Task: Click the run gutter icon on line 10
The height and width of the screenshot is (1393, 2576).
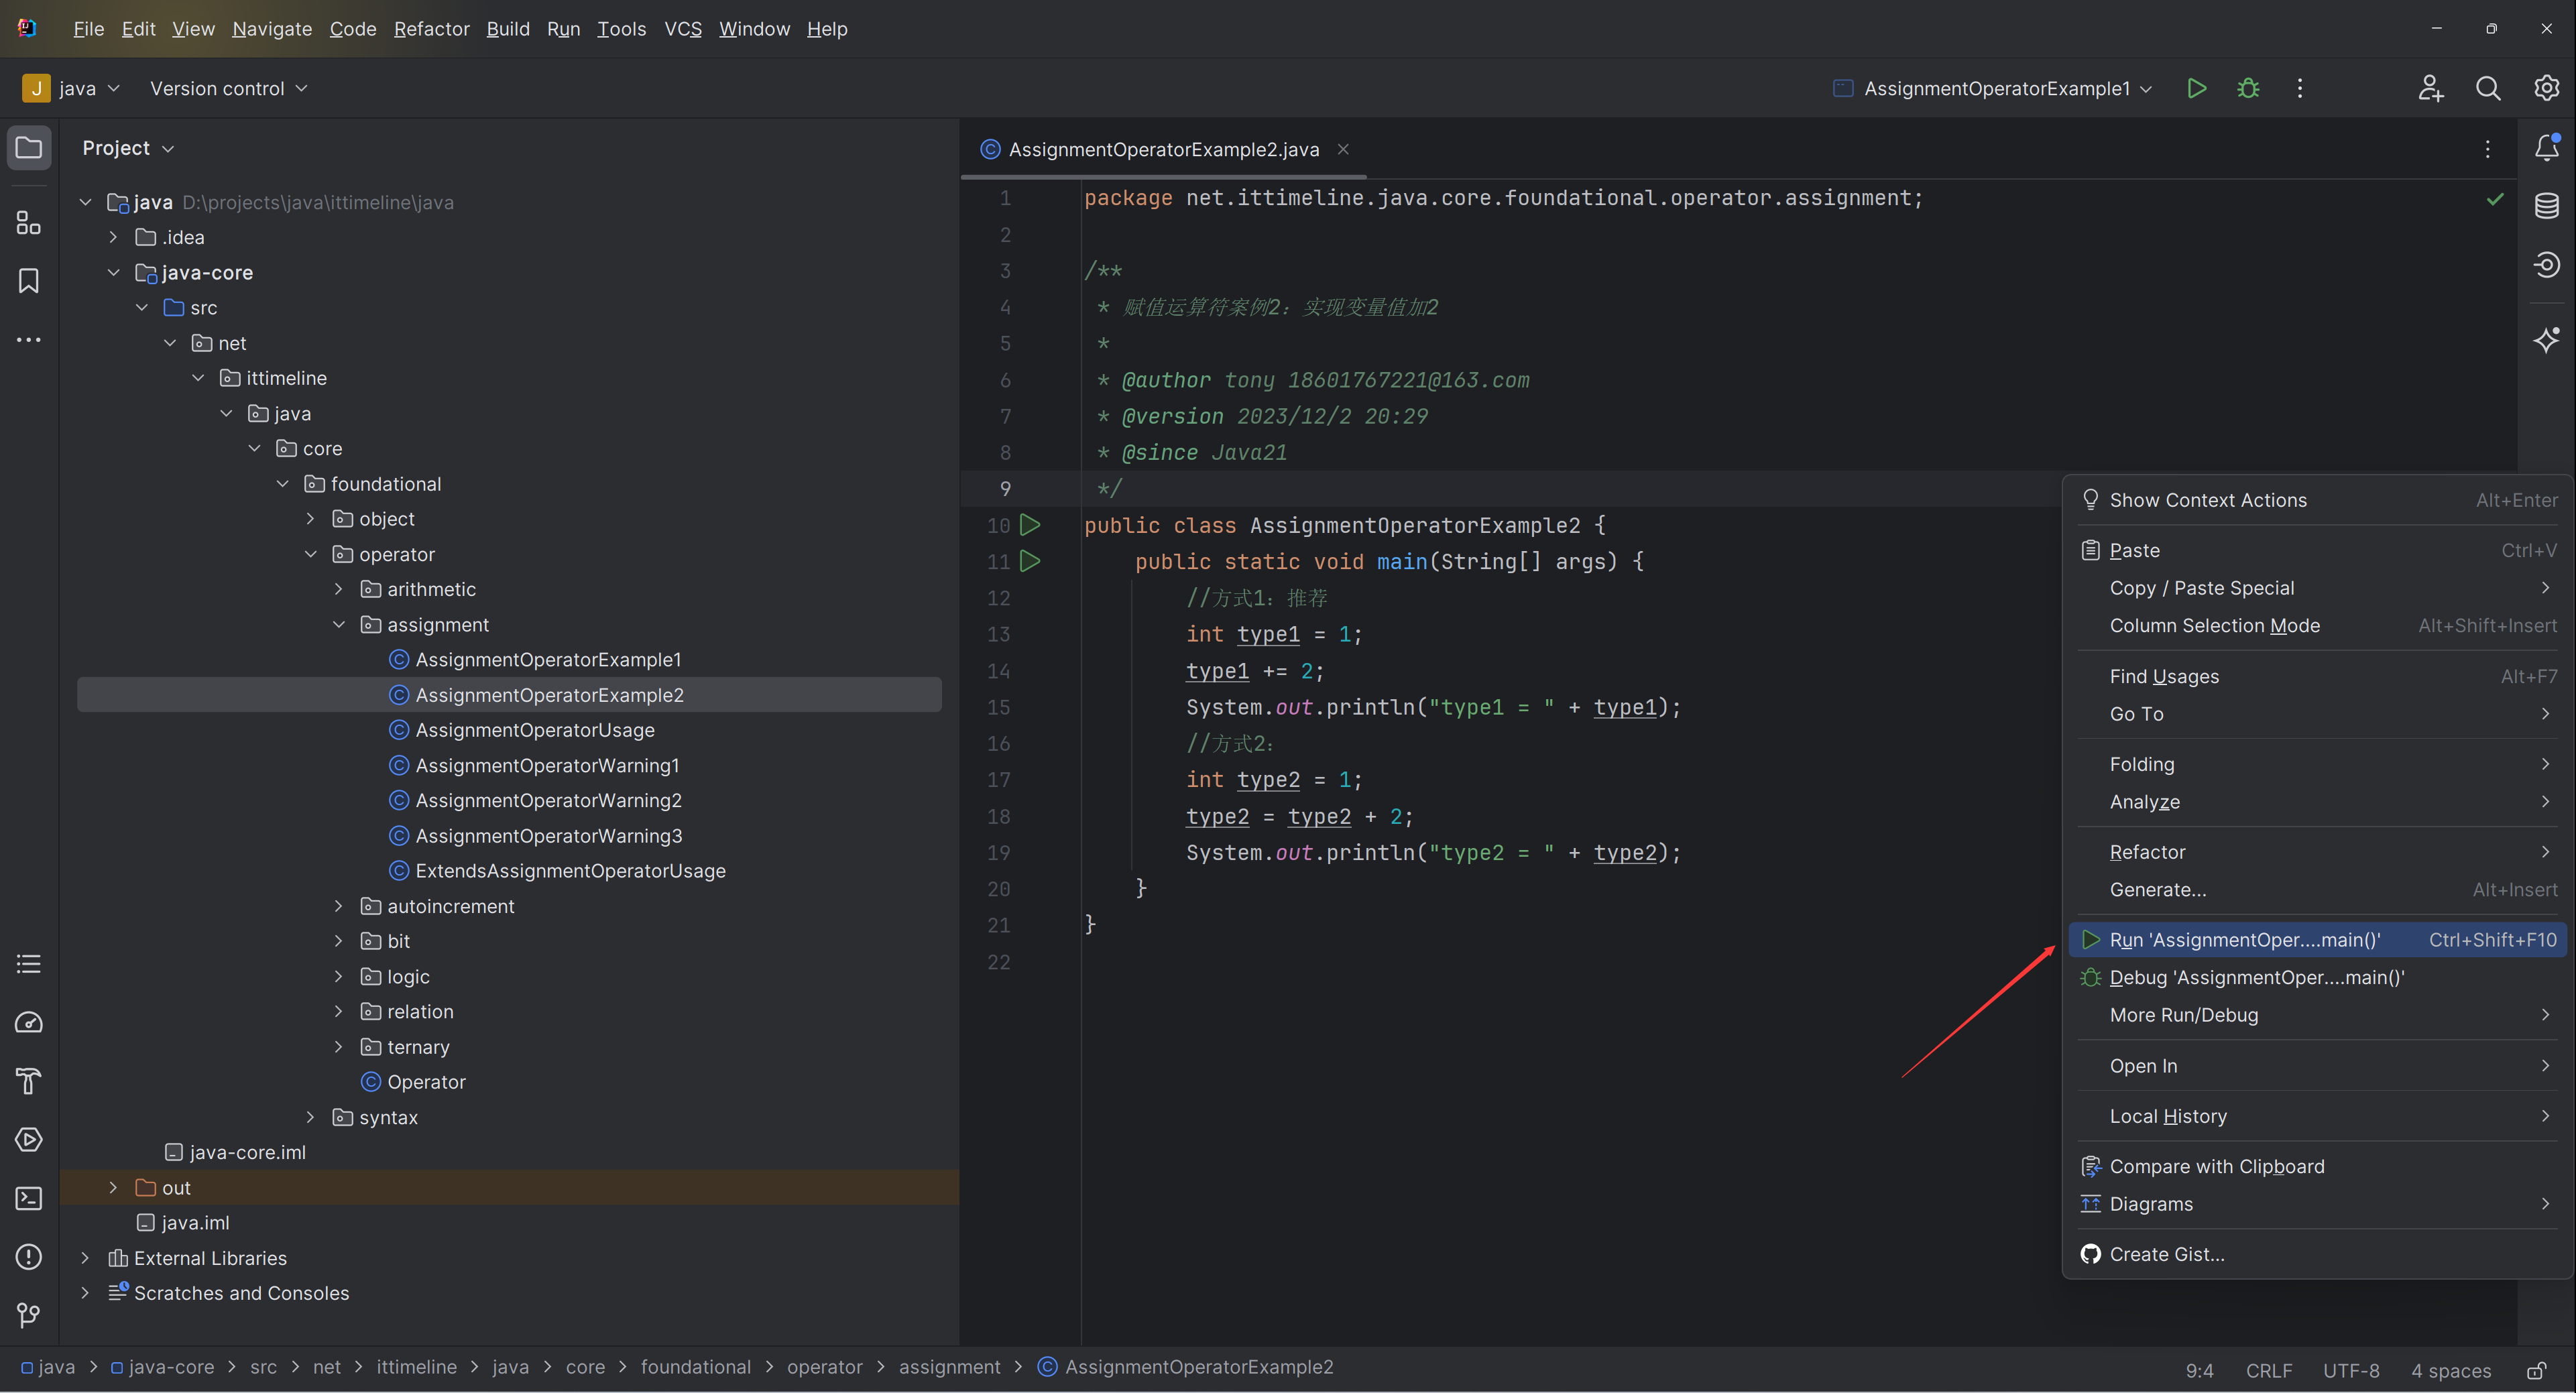Action: coord(1030,525)
